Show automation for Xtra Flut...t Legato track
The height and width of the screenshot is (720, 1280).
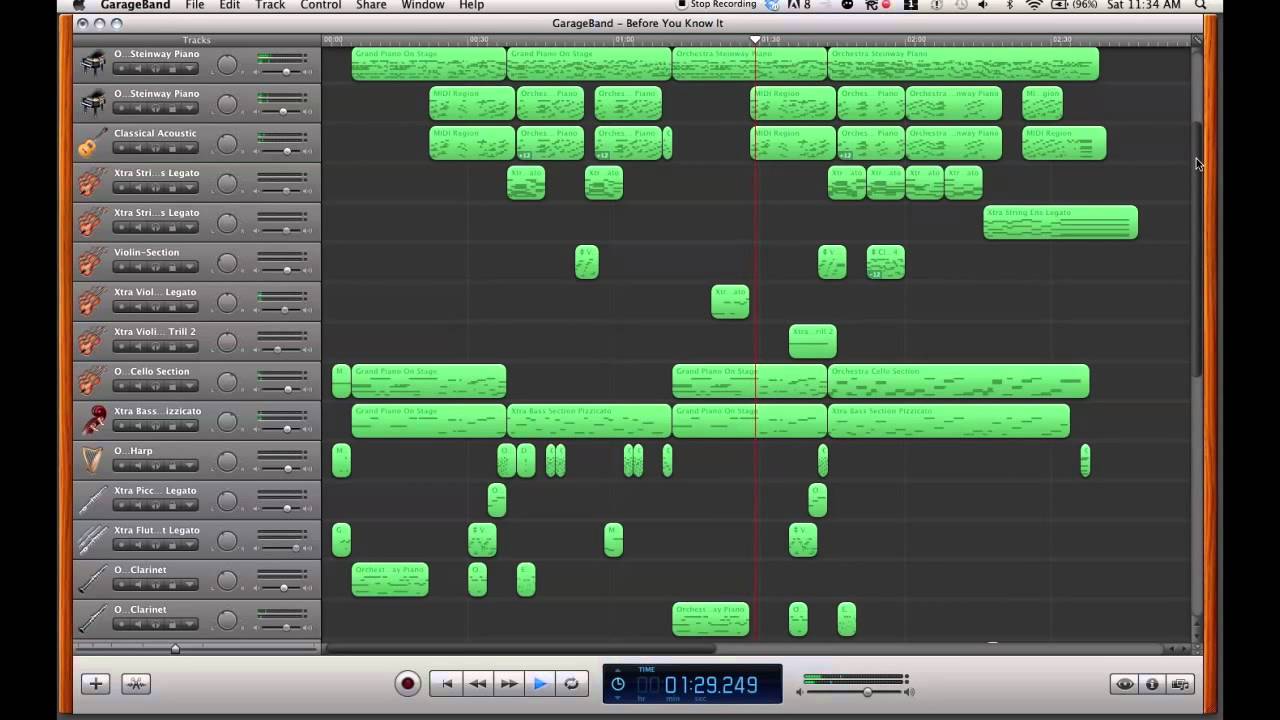[189, 545]
